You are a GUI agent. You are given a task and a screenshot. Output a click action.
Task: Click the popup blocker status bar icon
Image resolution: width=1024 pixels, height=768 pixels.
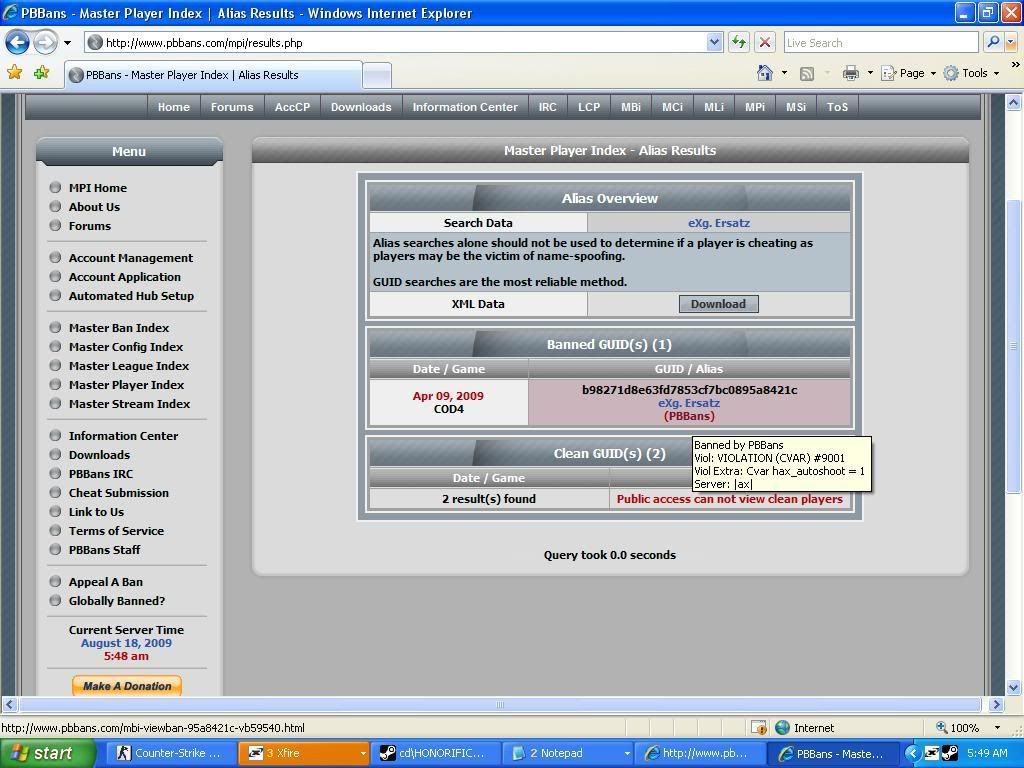click(x=758, y=728)
